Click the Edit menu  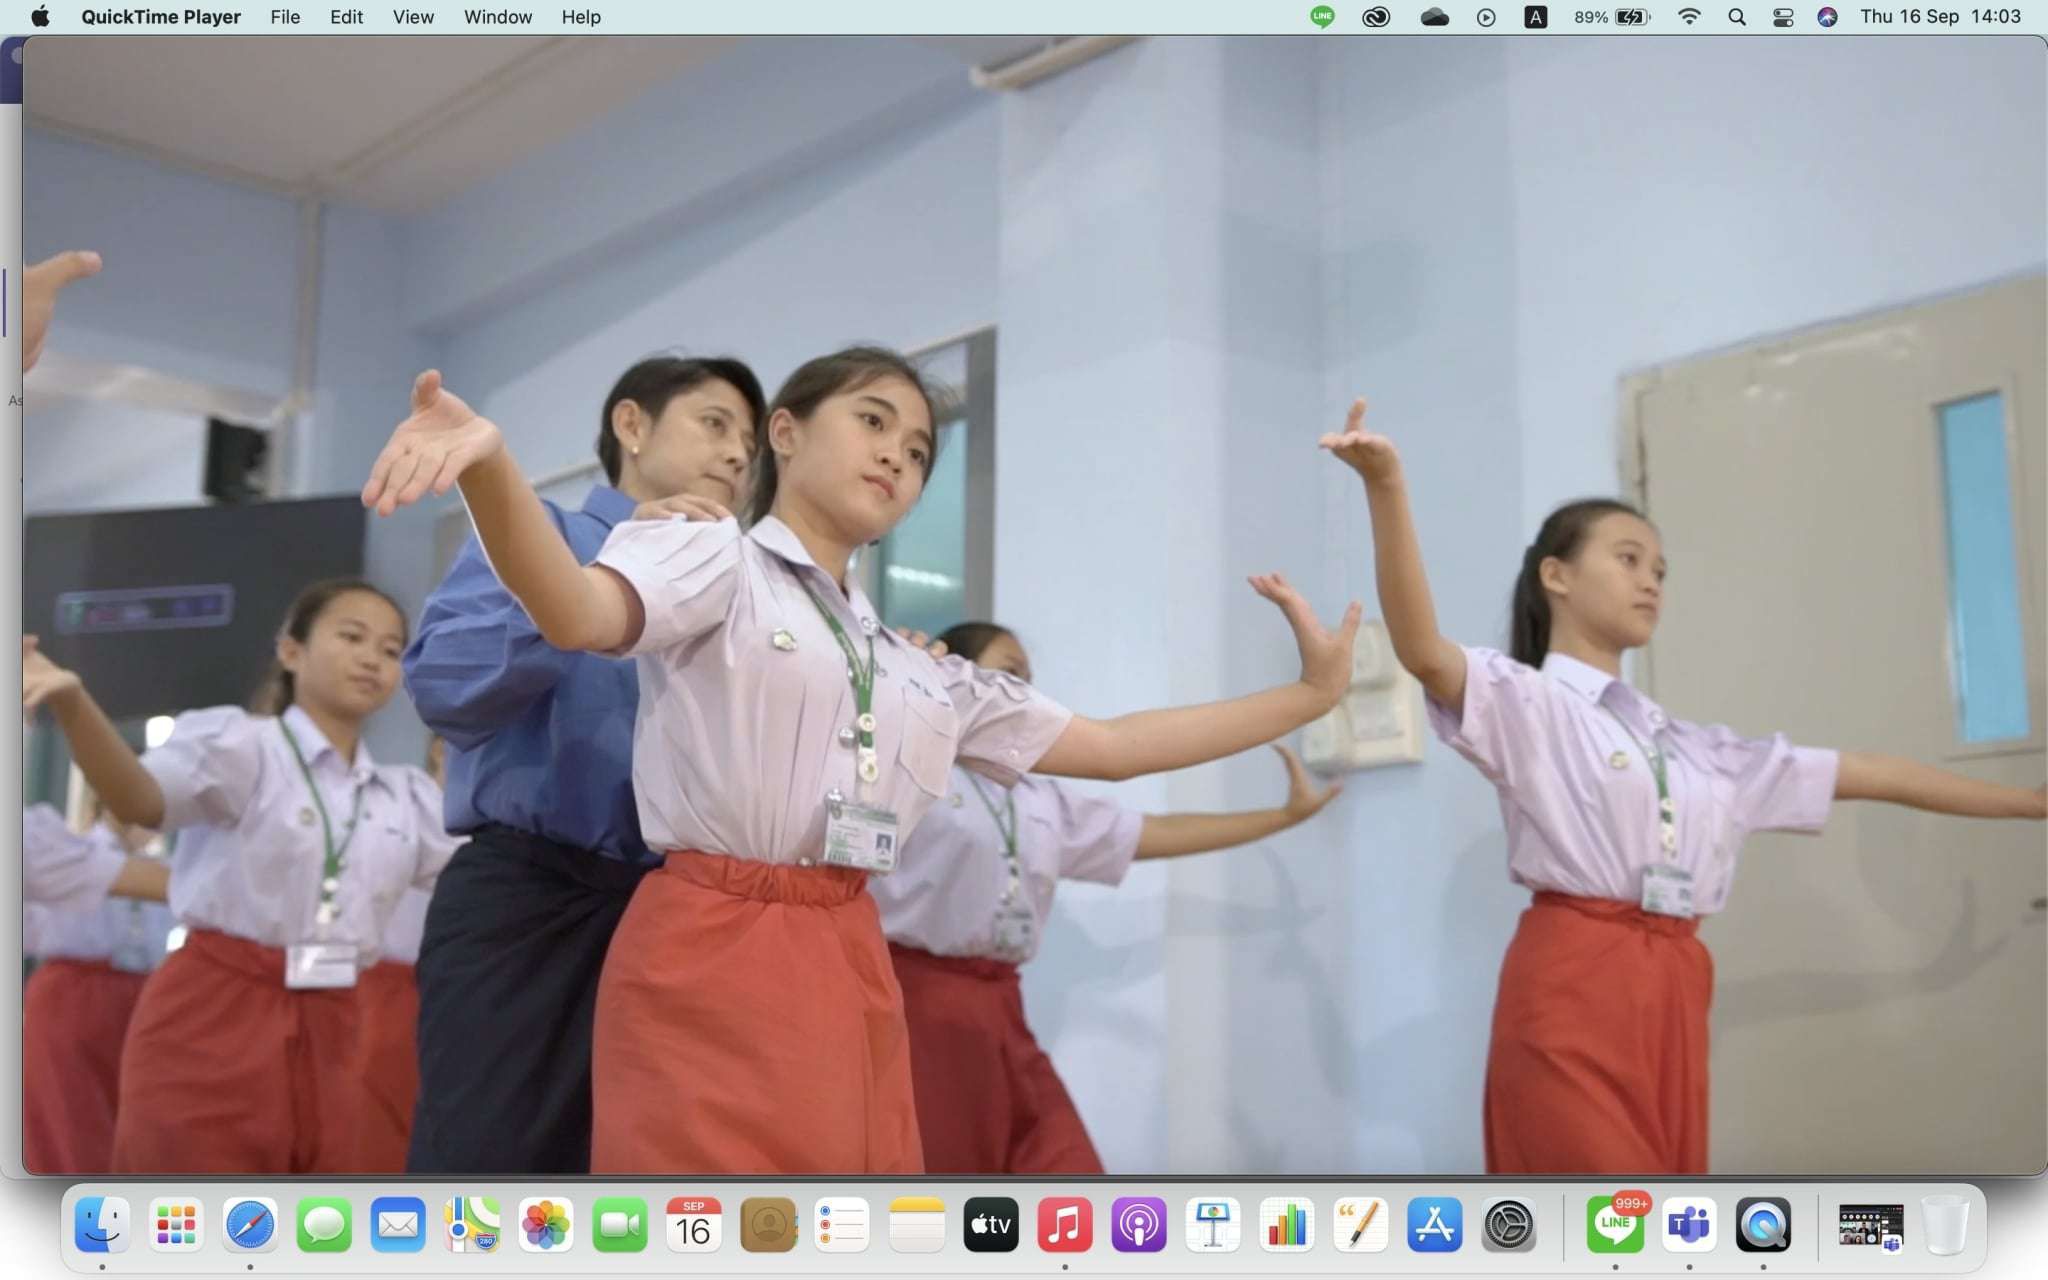pos(346,17)
